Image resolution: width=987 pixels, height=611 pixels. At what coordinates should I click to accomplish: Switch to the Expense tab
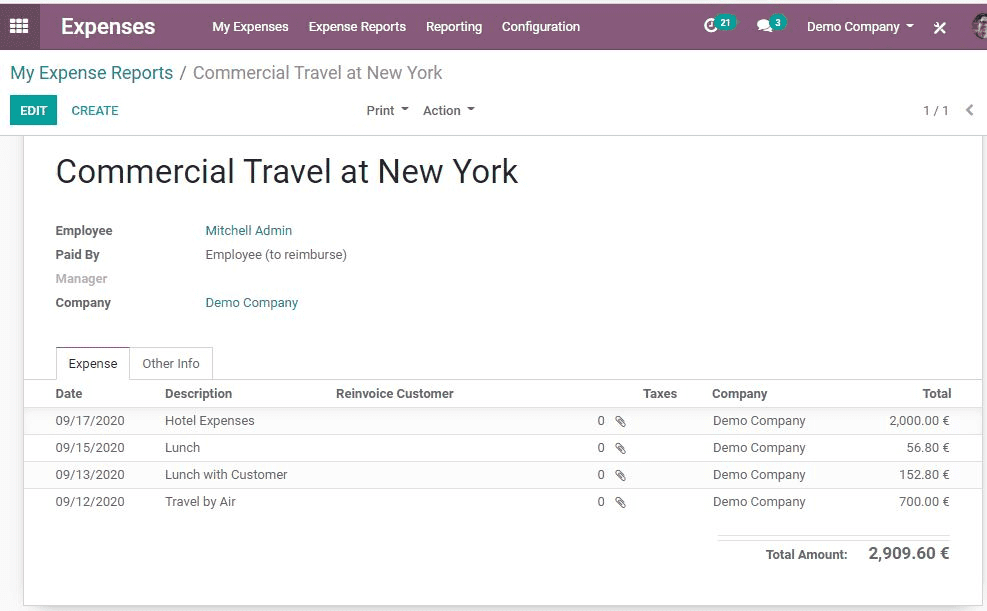coord(93,363)
